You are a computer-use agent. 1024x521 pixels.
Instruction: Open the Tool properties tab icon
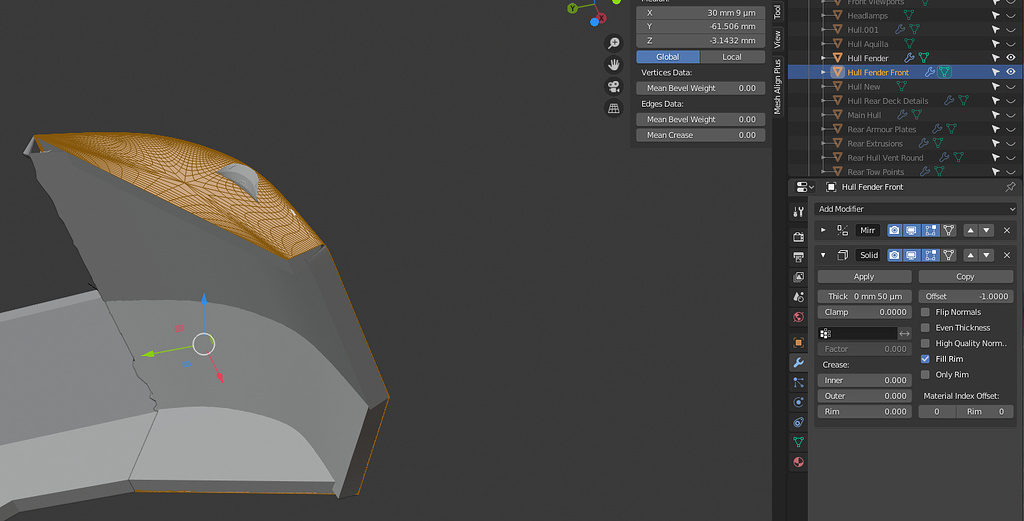coord(798,212)
